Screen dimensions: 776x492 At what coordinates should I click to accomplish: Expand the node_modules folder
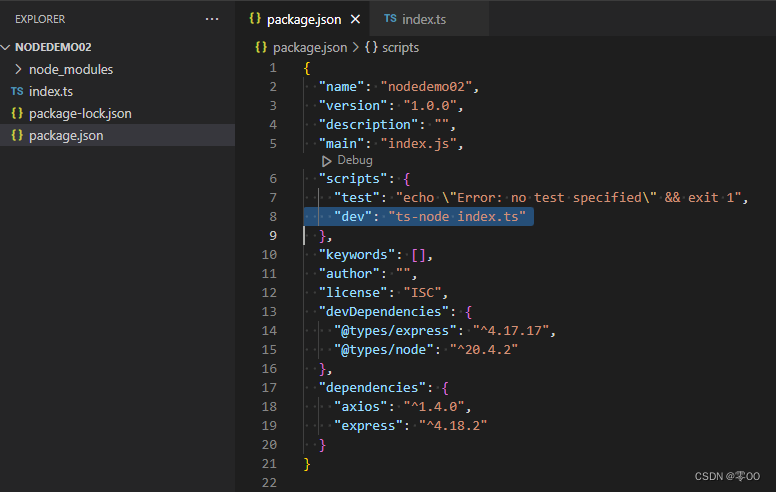[x=18, y=69]
